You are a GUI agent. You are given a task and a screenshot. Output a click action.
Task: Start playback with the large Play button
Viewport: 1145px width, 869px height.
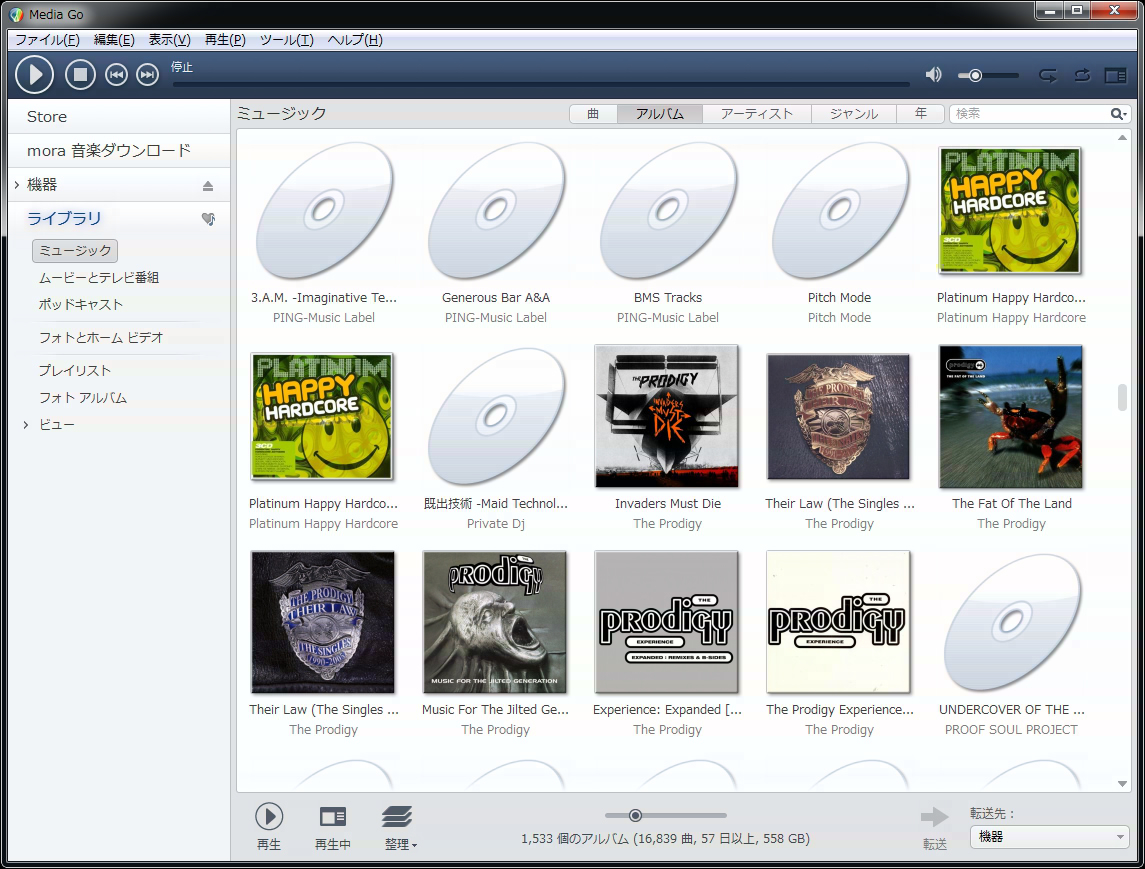coord(34,74)
